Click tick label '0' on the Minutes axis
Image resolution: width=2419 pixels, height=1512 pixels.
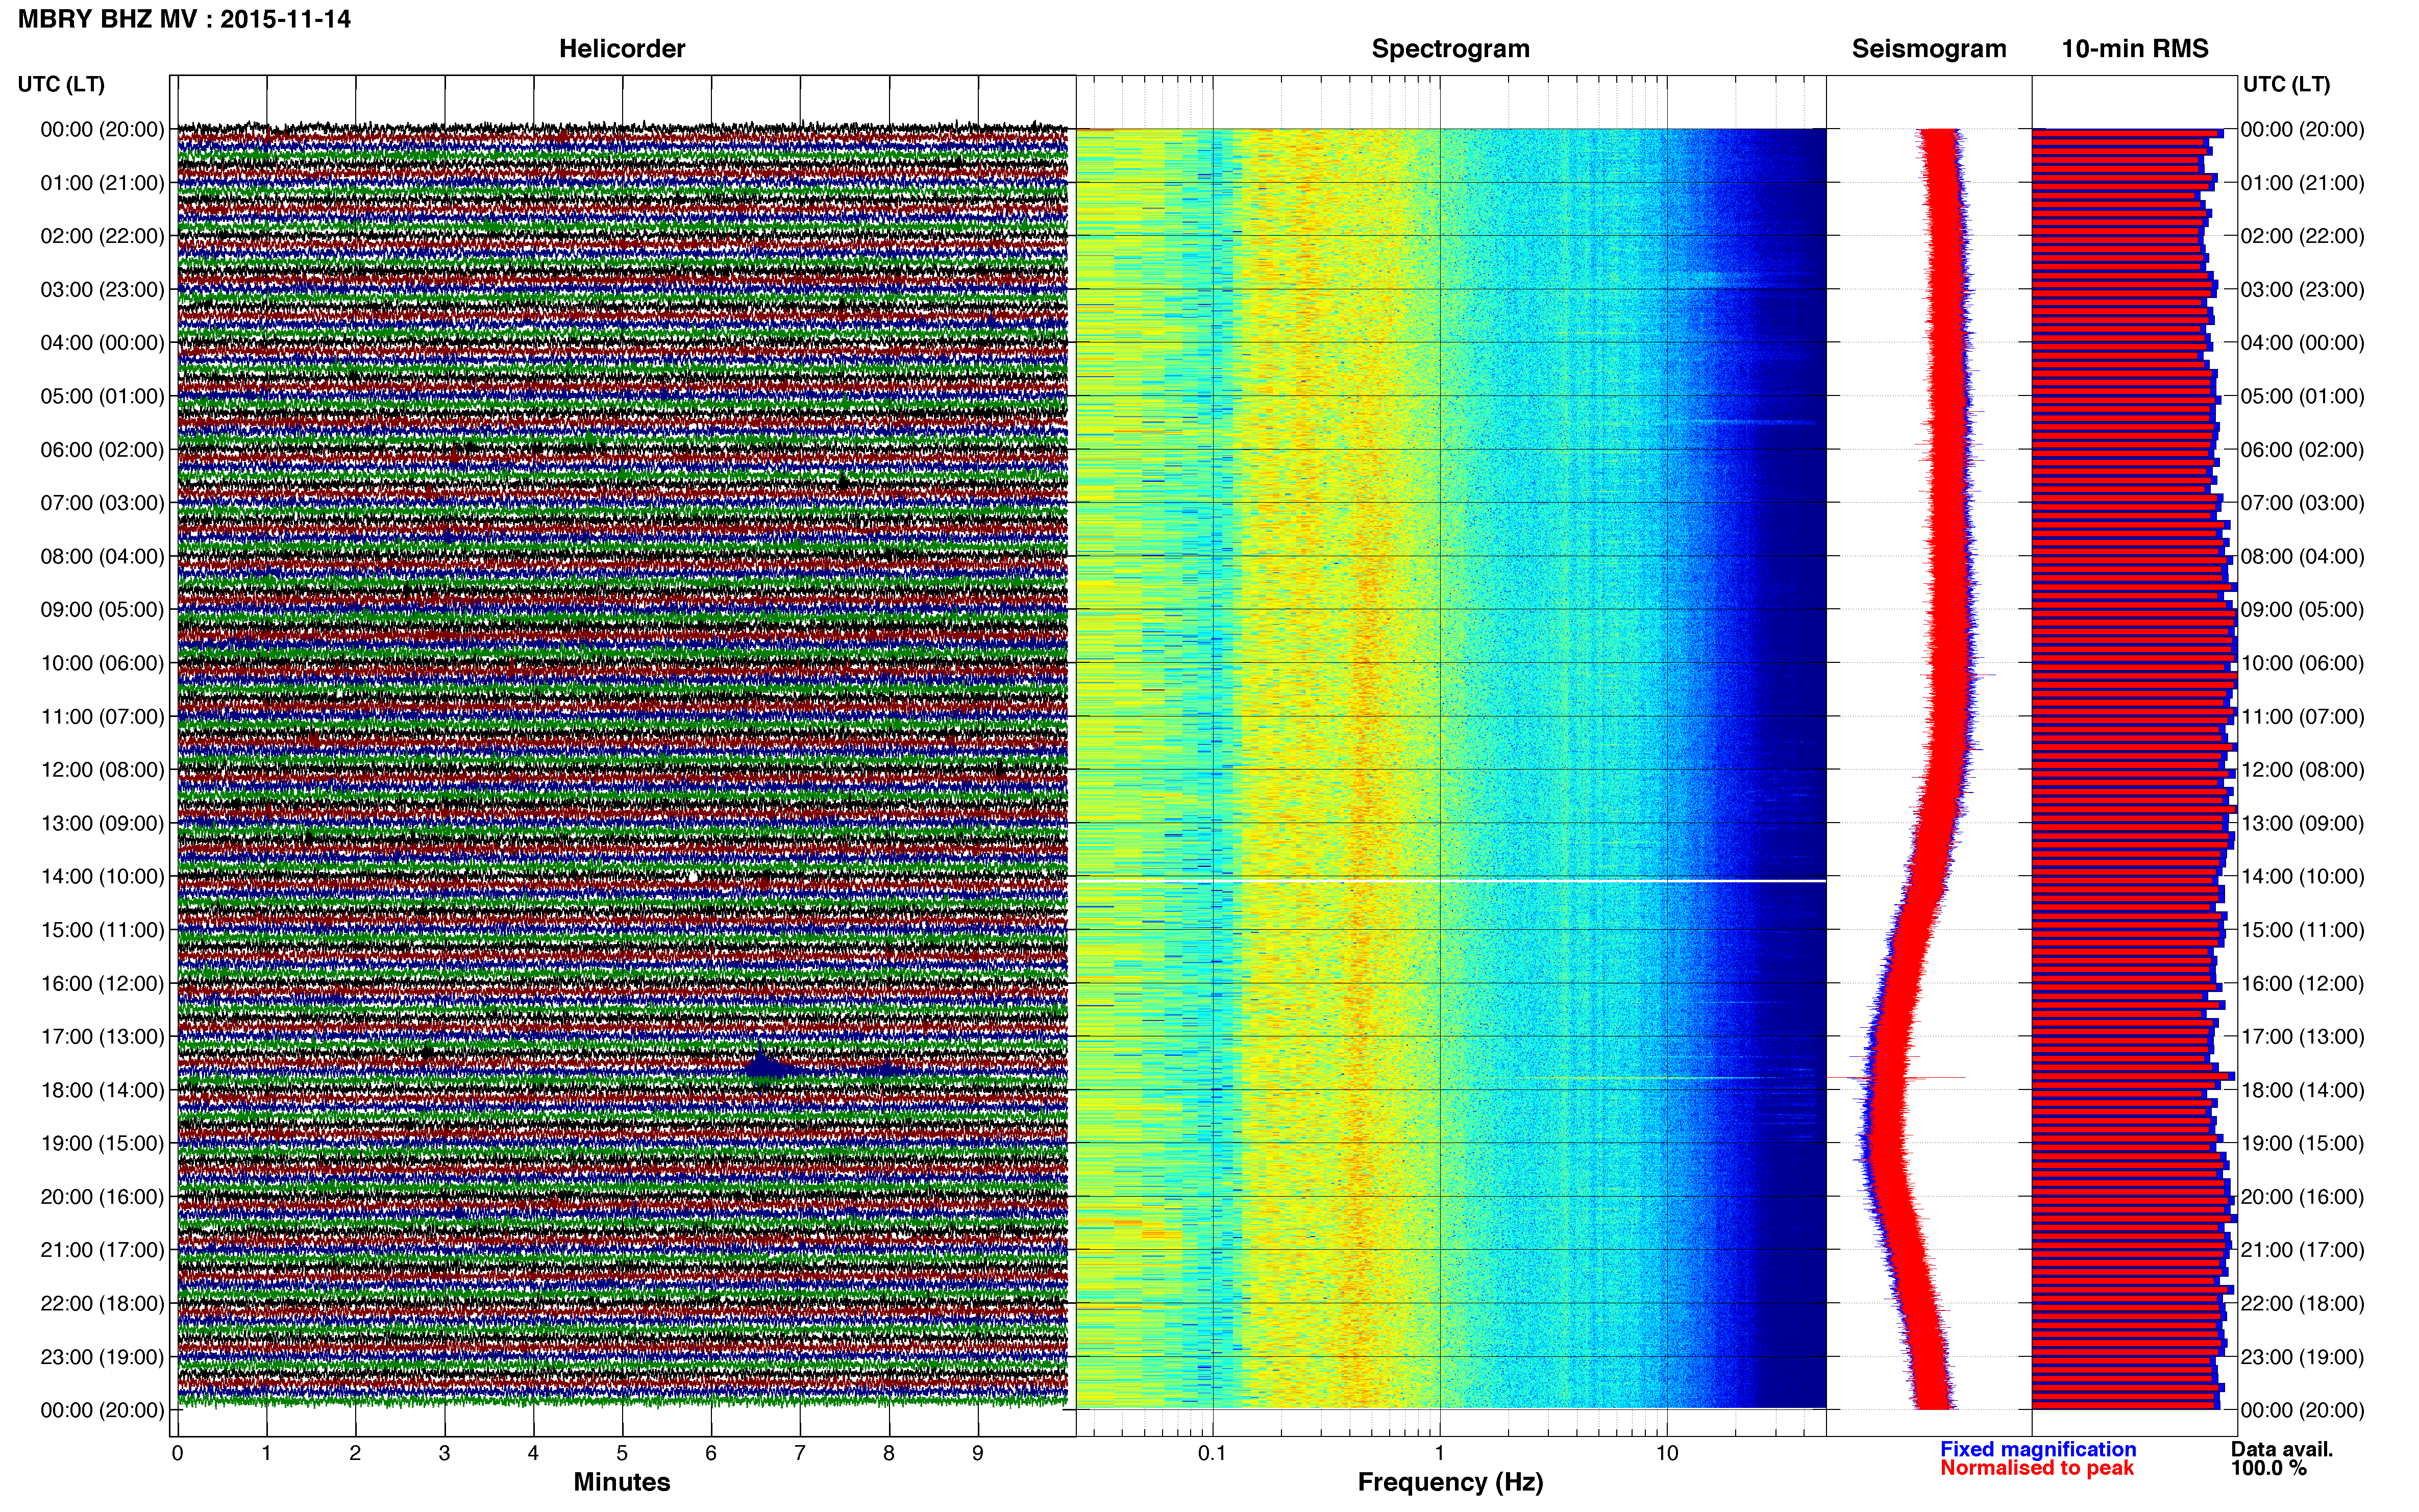178,1454
